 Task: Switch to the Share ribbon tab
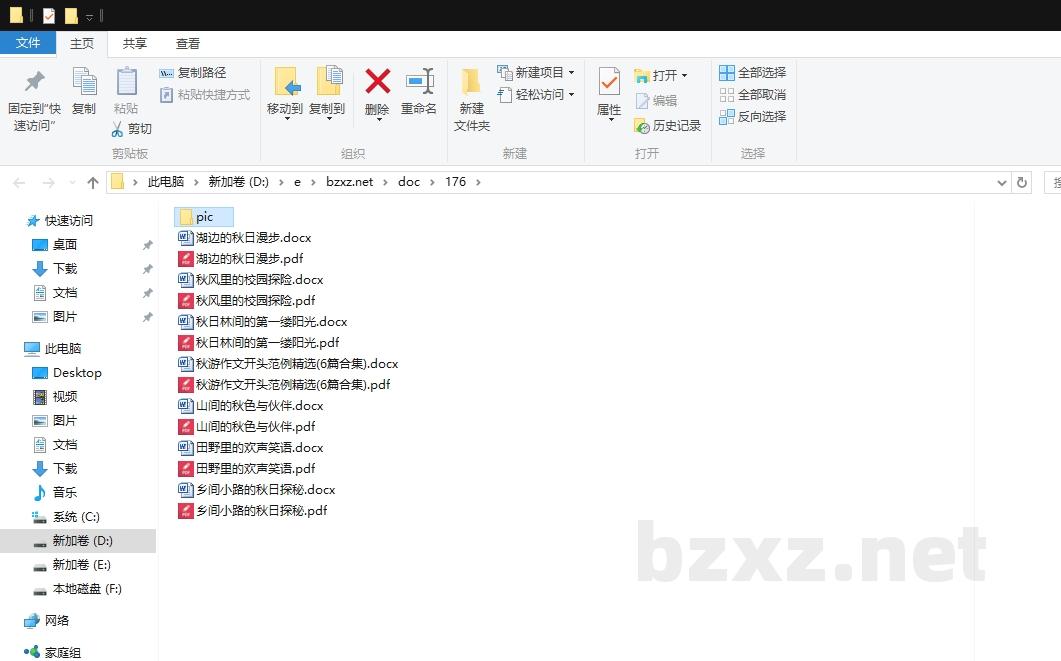click(x=134, y=44)
